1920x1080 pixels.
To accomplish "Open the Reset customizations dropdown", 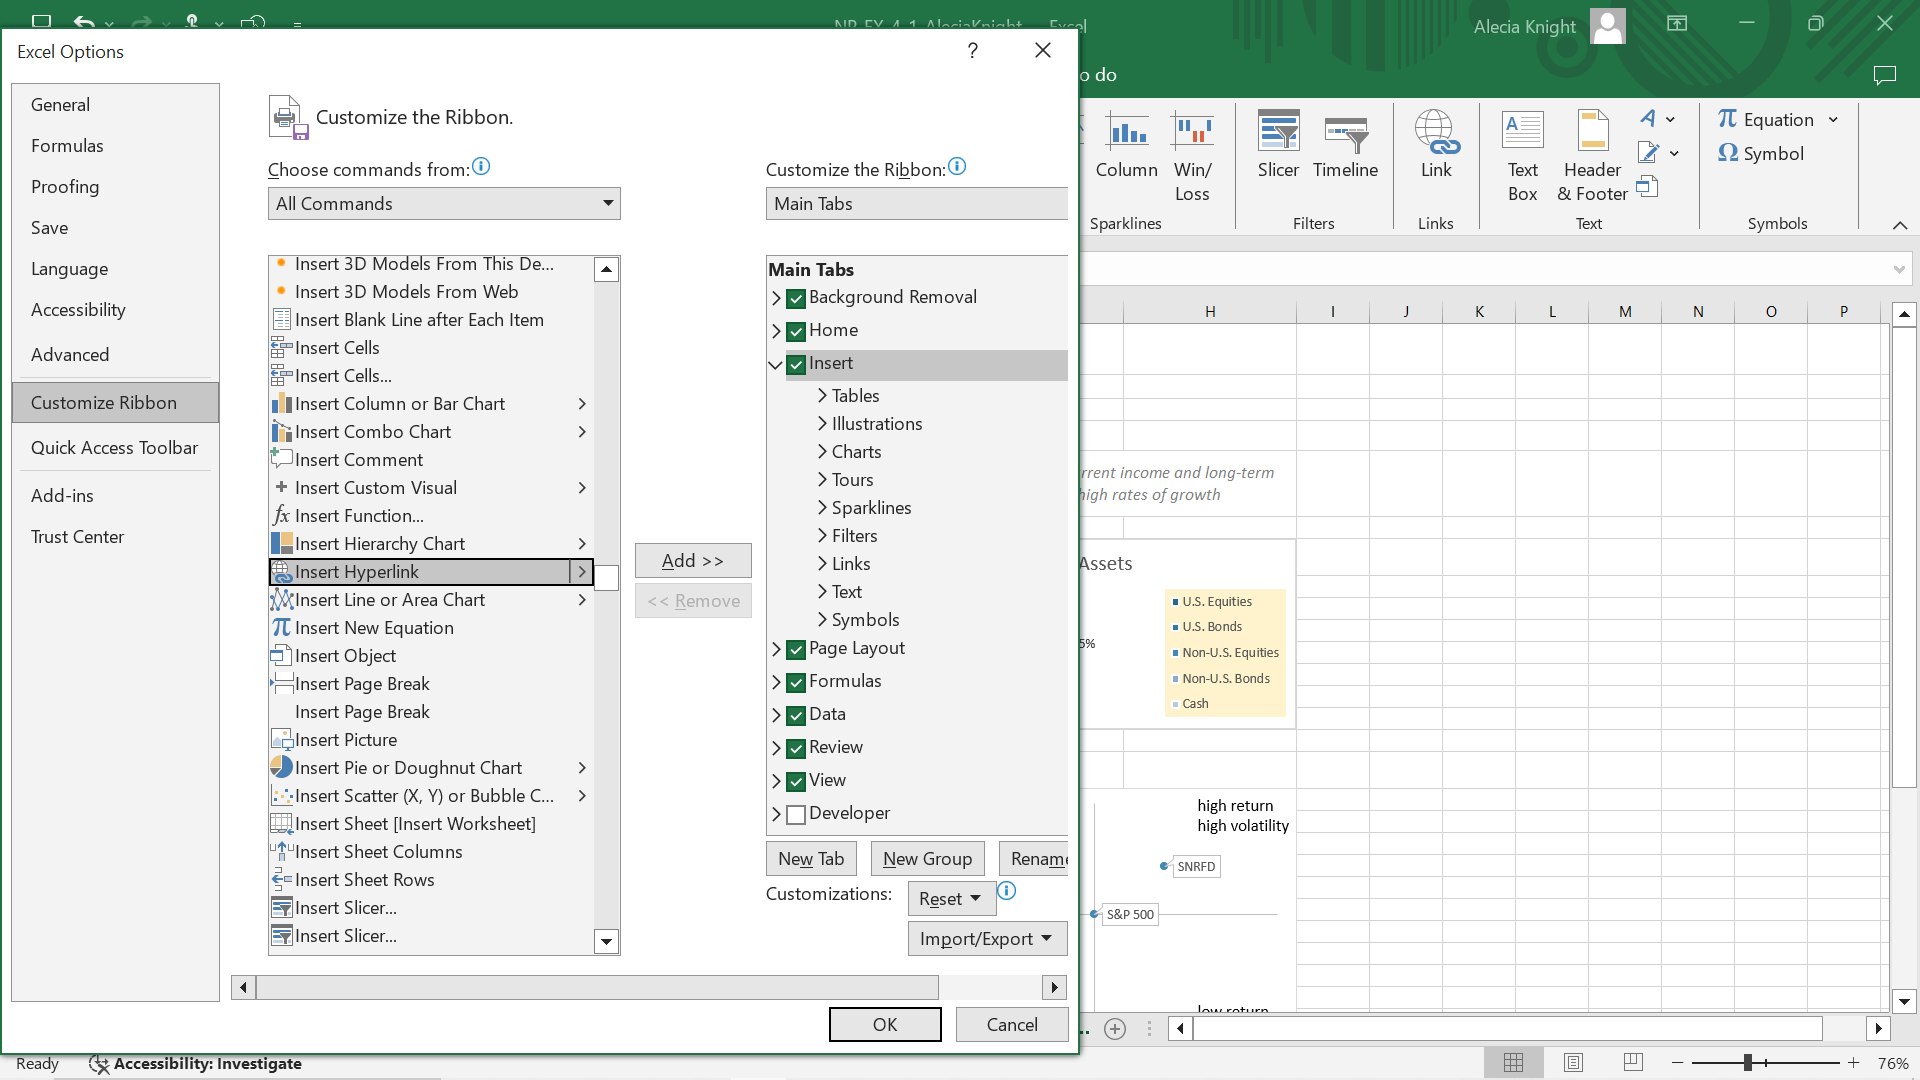I will coord(951,898).
